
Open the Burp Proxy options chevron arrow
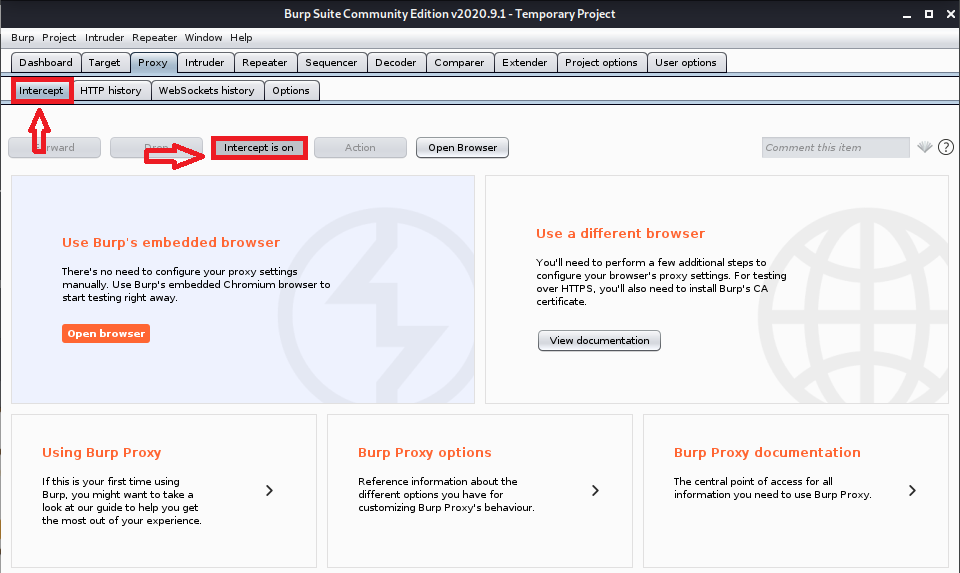pyautogui.click(x=595, y=490)
